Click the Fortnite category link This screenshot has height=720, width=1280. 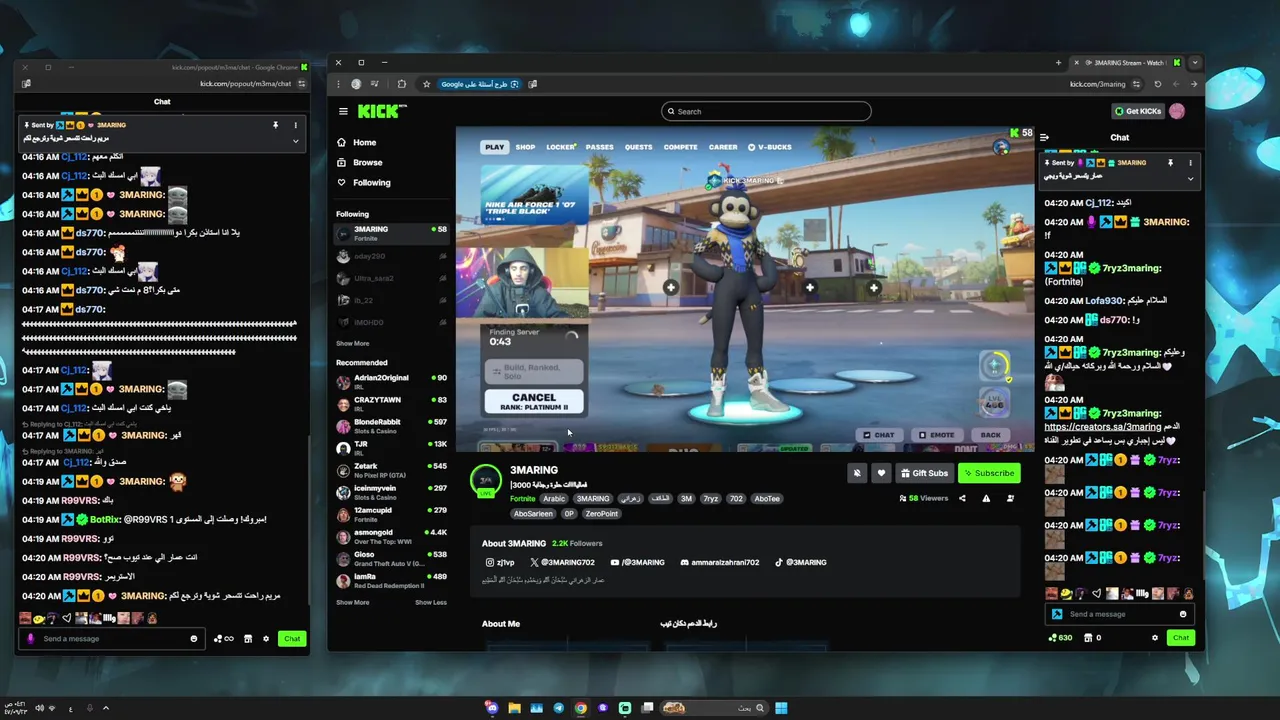522,498
